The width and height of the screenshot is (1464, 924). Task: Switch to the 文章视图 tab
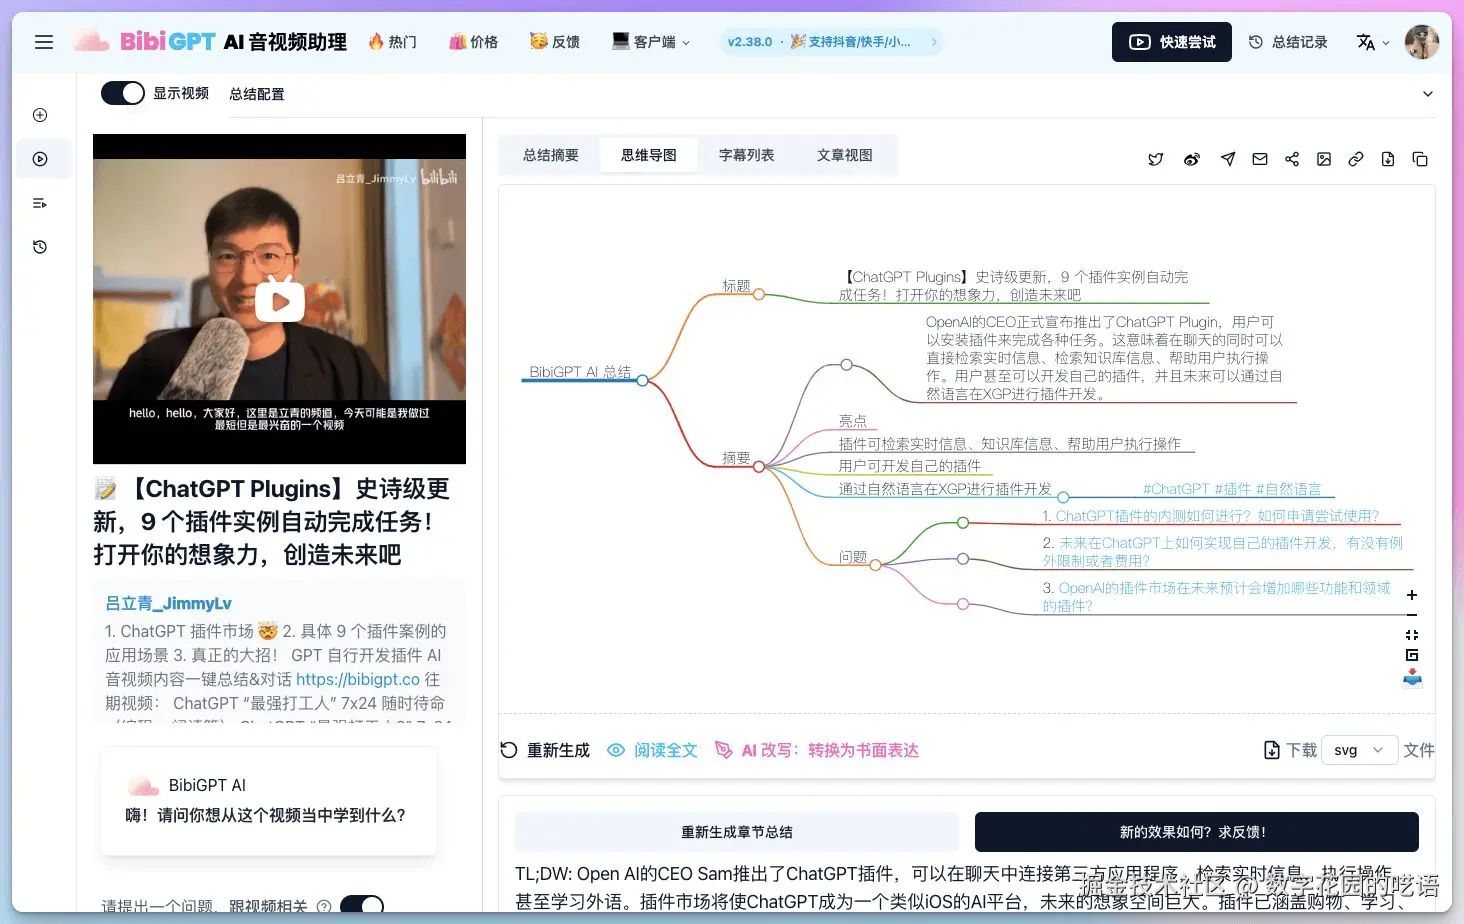(x=845, y=155)
